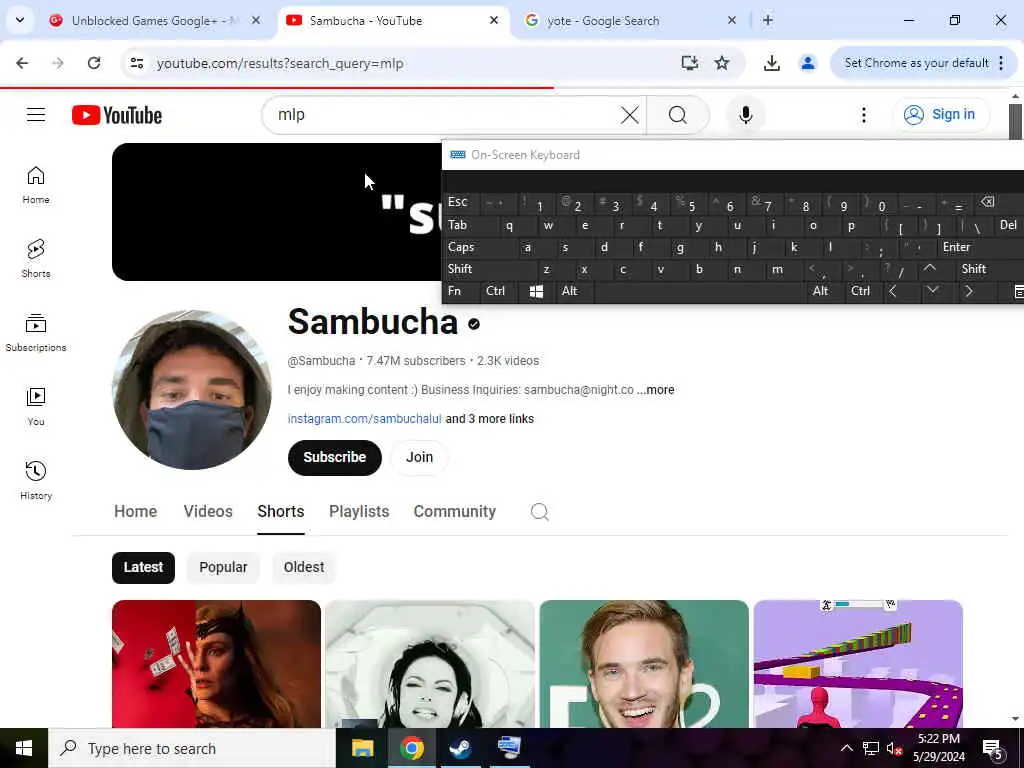This screenshot has width=1024, height=768.
Task: Open YouTube settings three-dot menu
Action: coord(864,115)
